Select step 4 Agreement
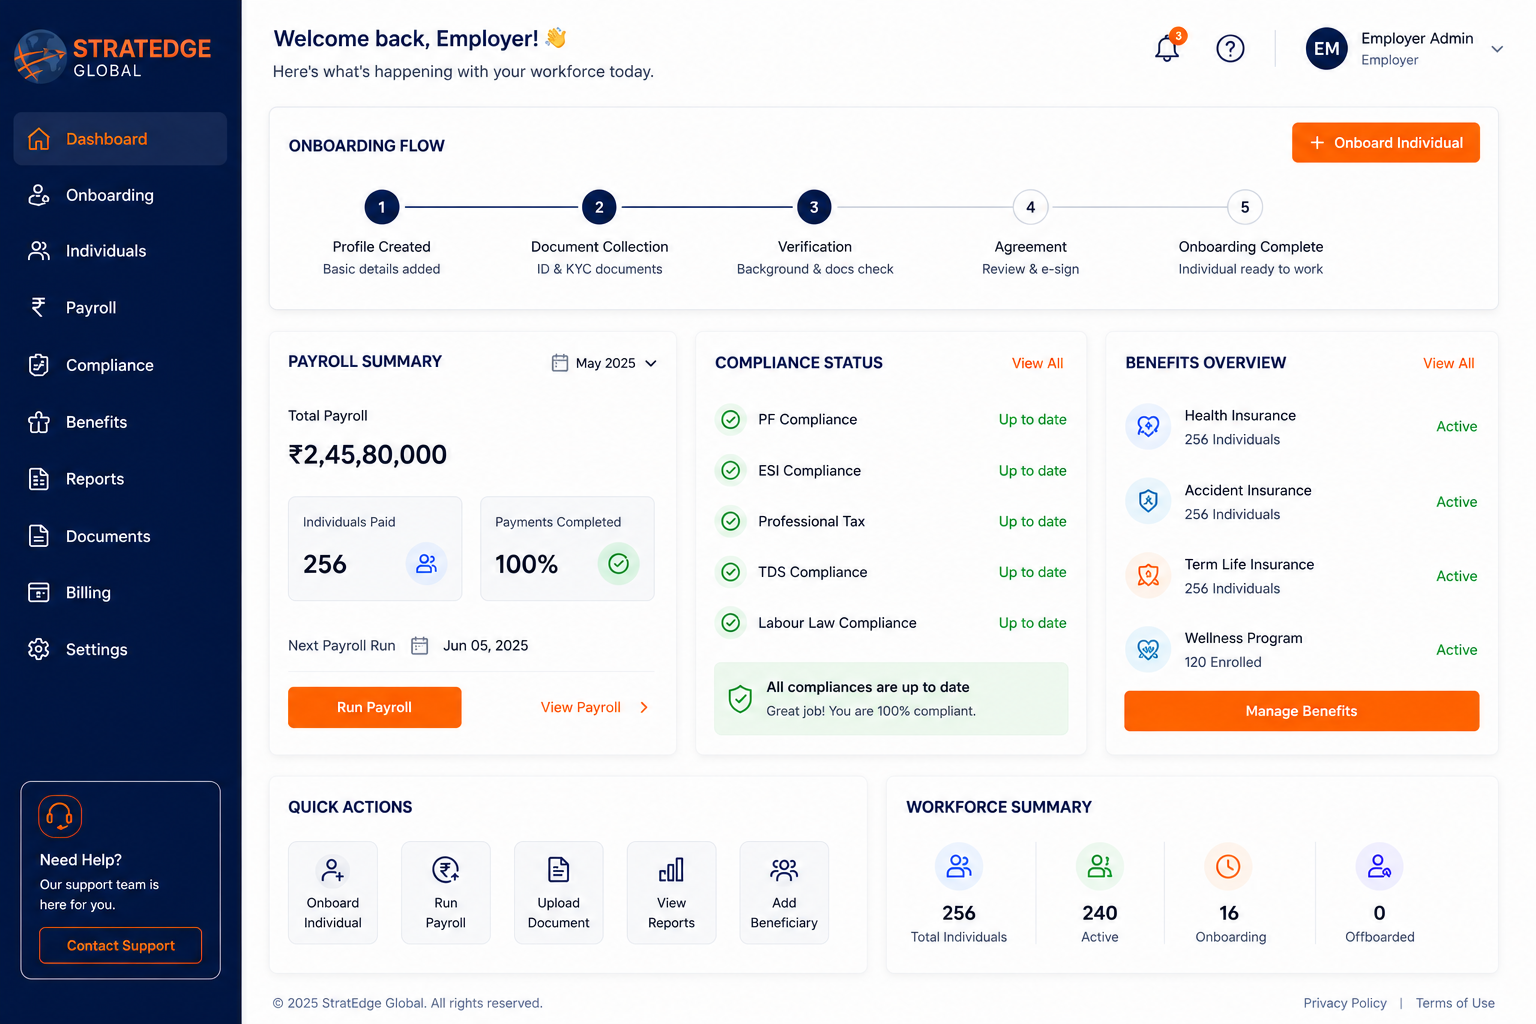The height and width of the screenshot is (1024, 1536). coord(1030,207)
